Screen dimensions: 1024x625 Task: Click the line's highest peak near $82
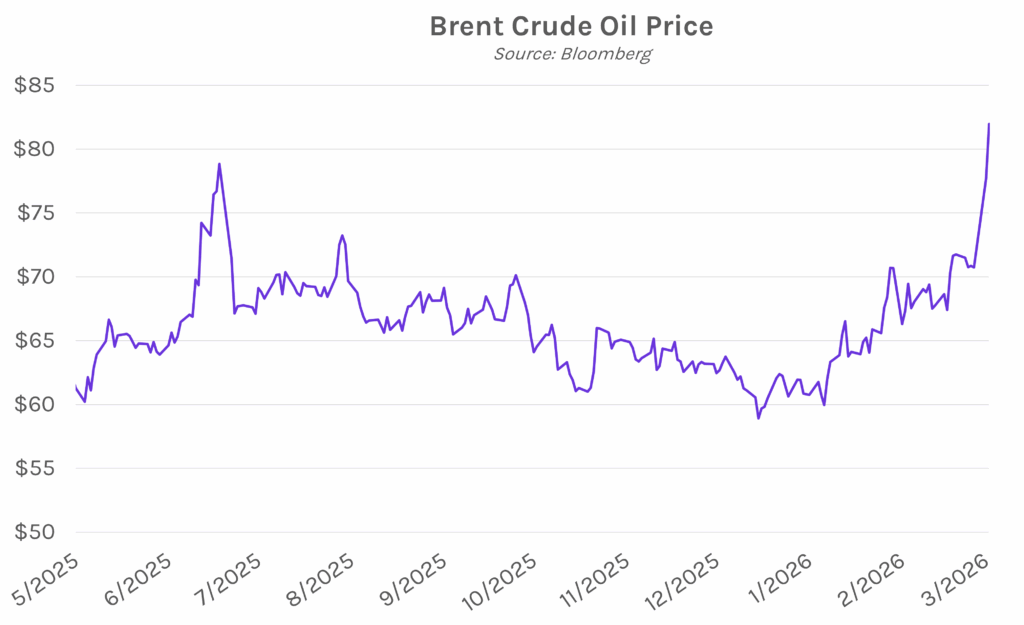pos(989,124)
